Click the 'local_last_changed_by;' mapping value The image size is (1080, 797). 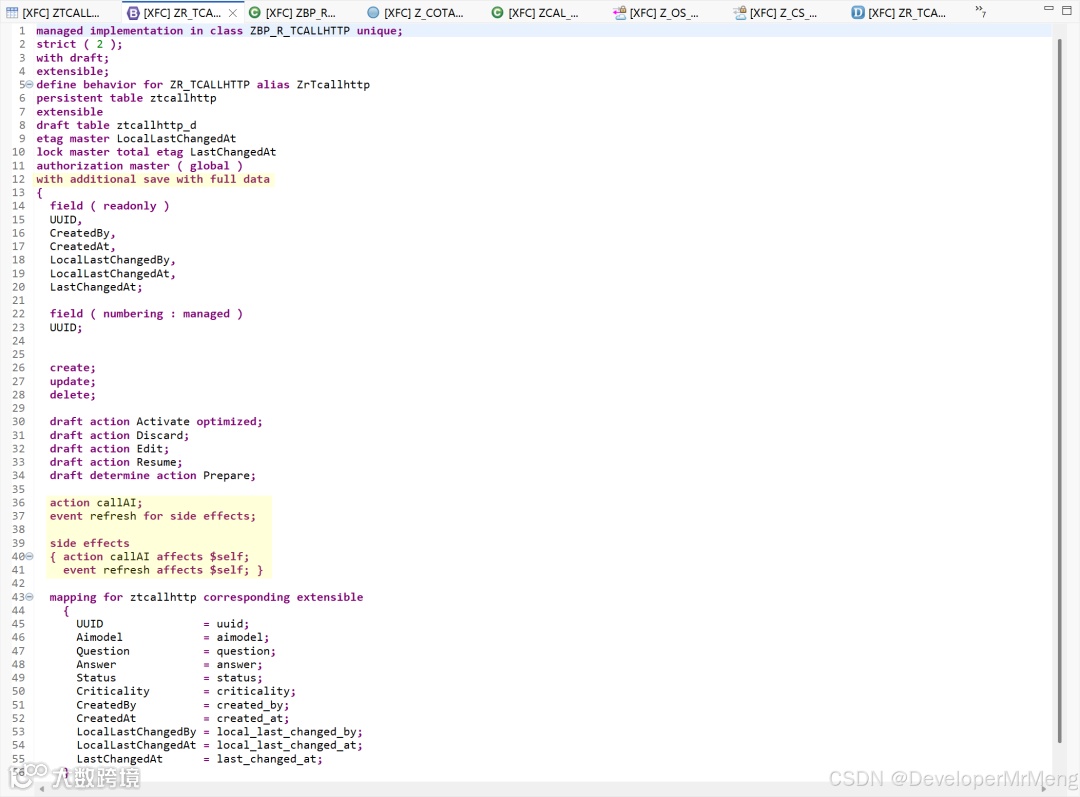(289, 732)
